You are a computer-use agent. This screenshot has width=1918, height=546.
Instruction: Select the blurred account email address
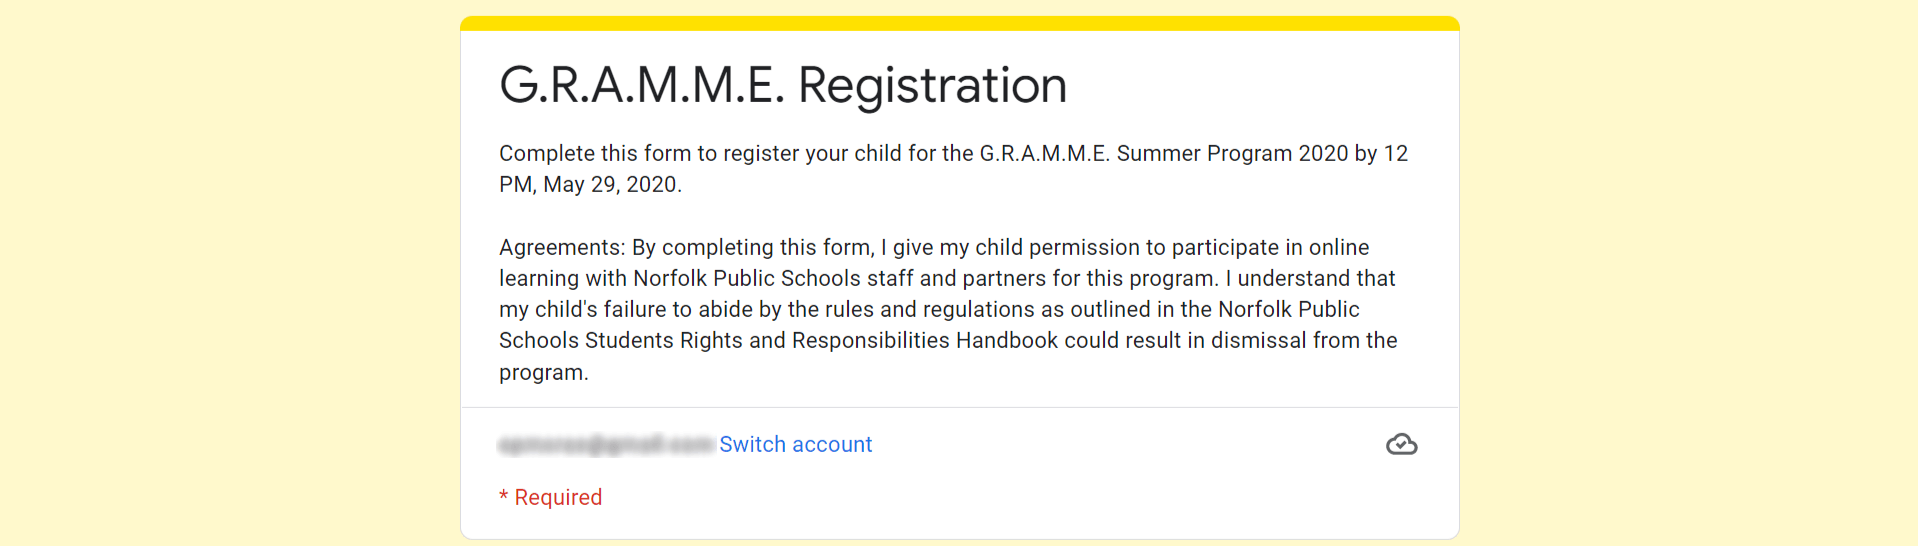click(606, 444)
